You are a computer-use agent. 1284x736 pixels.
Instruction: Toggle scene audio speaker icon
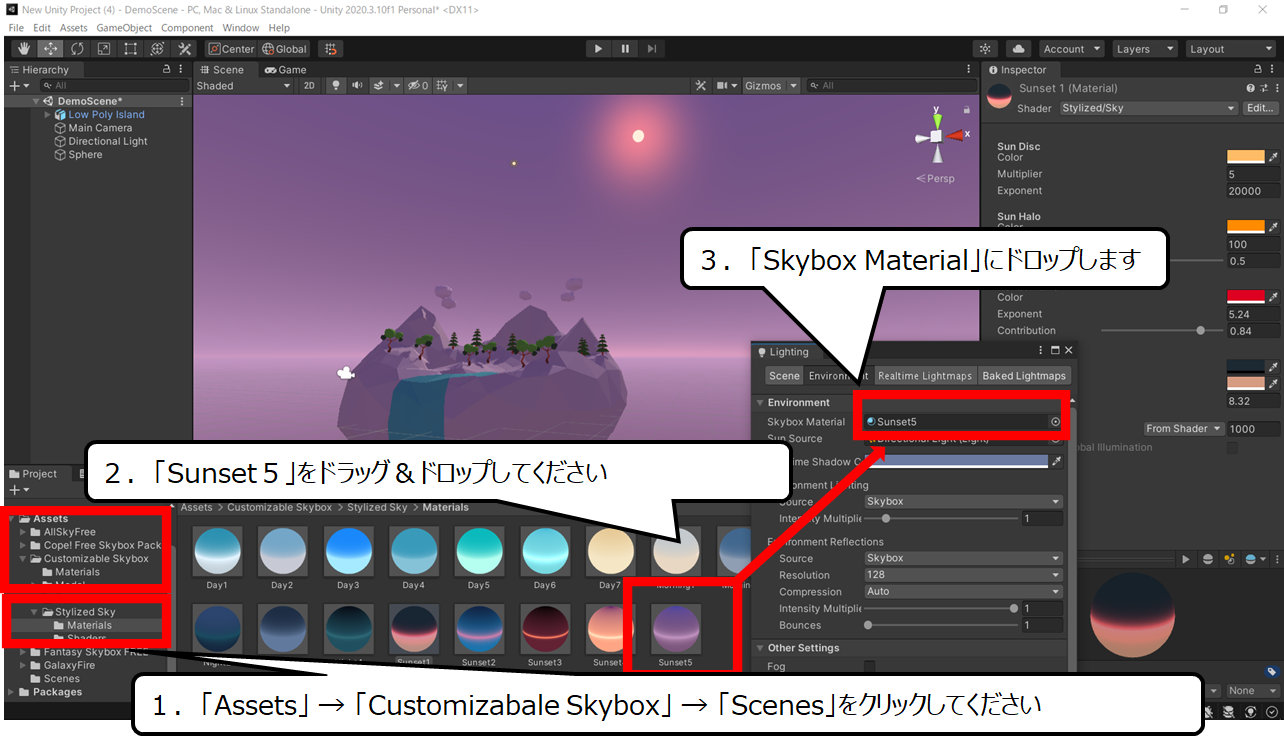tap(357, 86)
